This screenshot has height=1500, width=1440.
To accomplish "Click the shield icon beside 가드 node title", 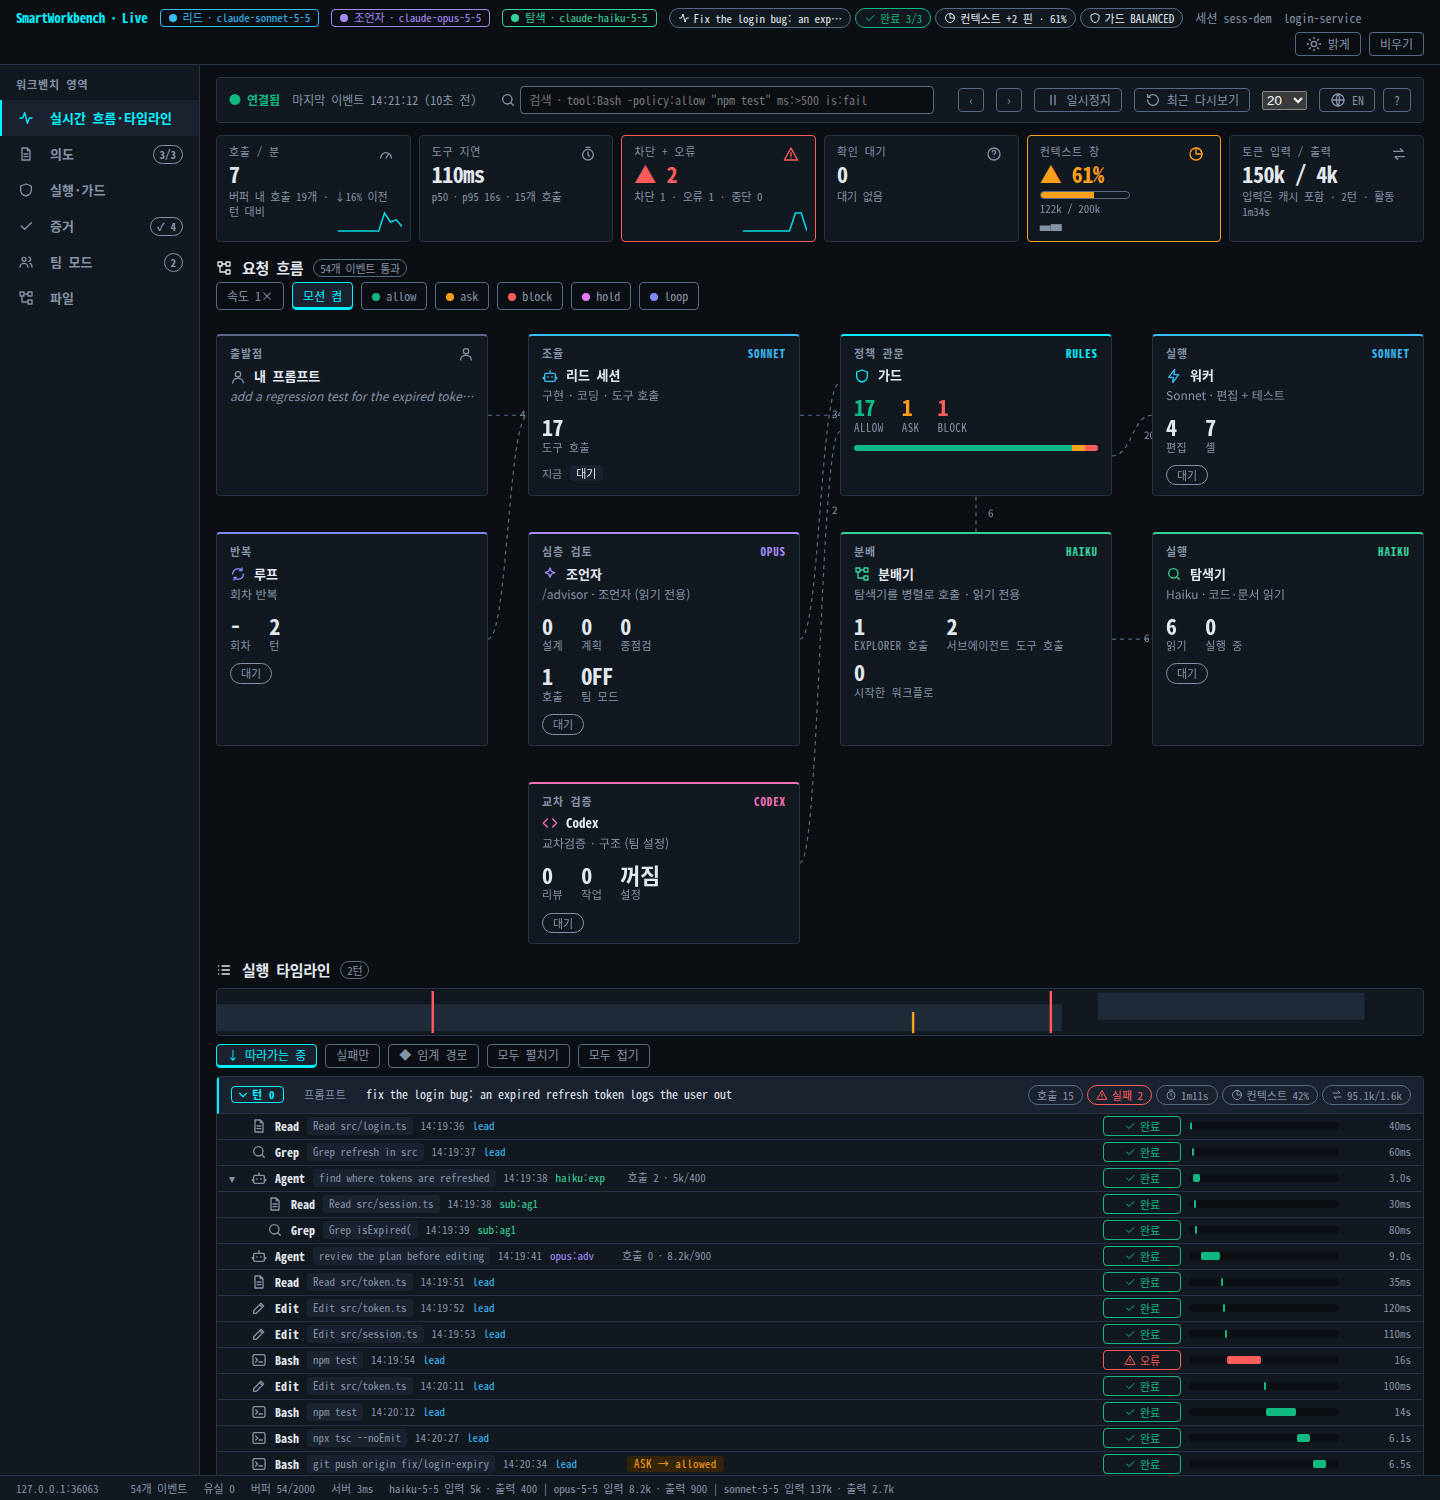I will [862, 376].
